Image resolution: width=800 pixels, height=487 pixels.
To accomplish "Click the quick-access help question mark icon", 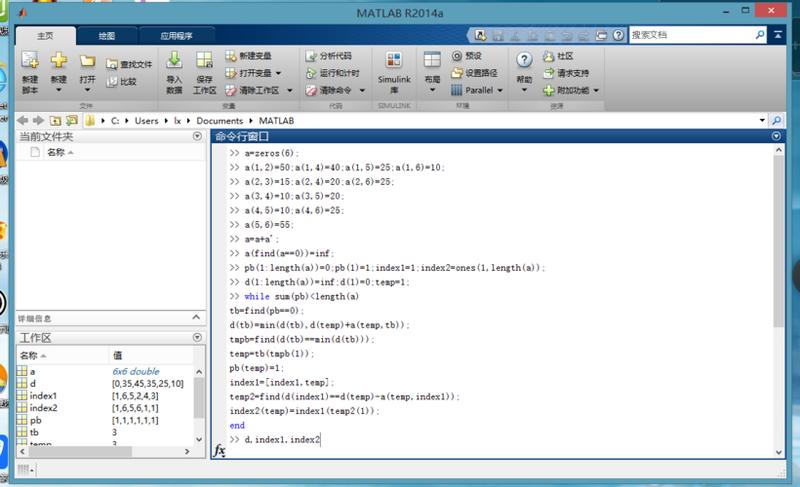I will pos(618,35).
